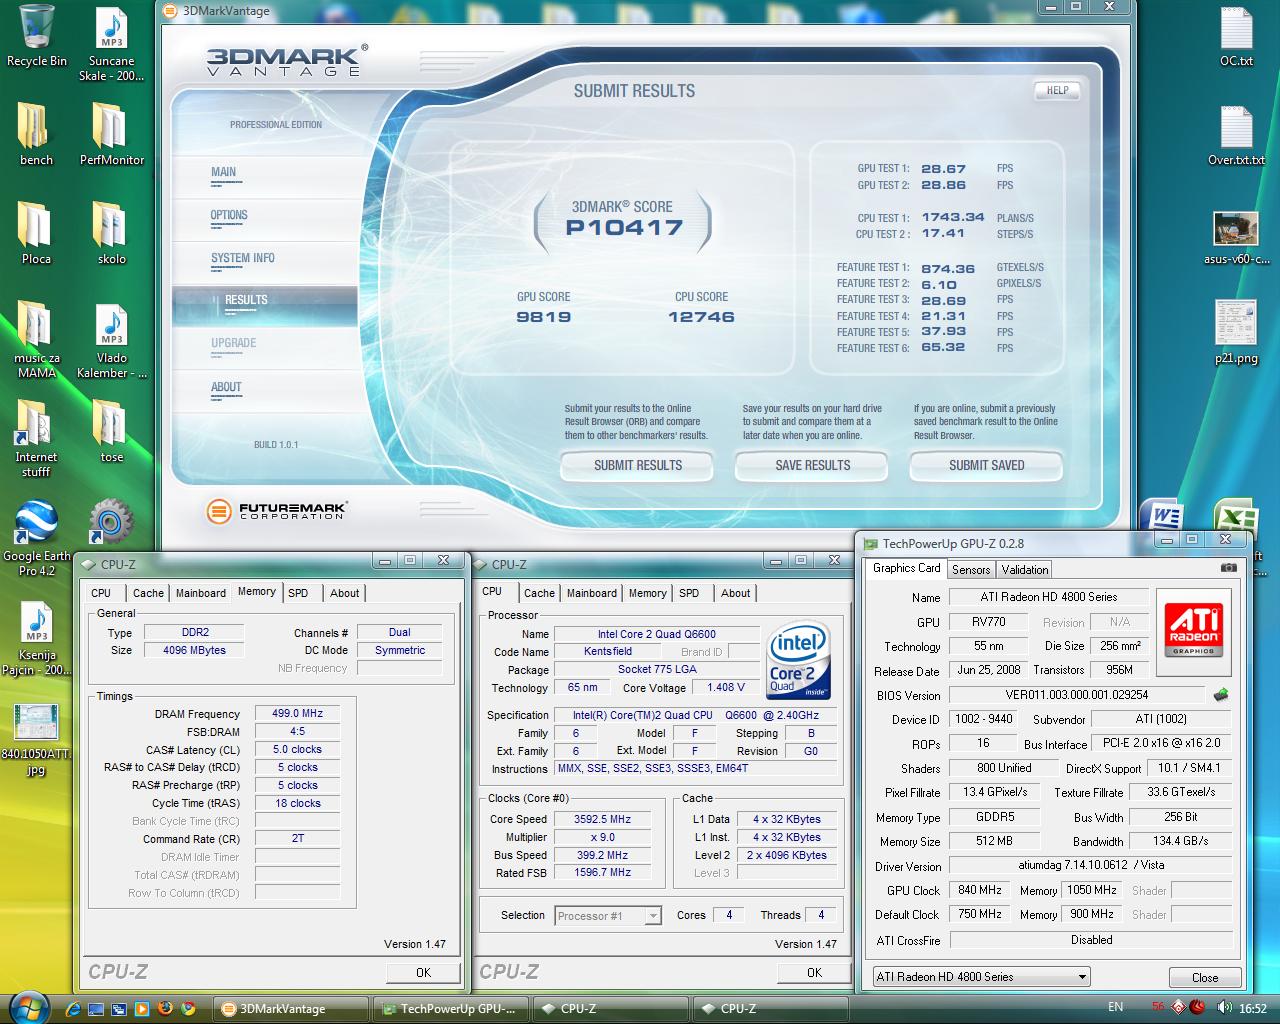Open the tose folder icon

(111, 431)
